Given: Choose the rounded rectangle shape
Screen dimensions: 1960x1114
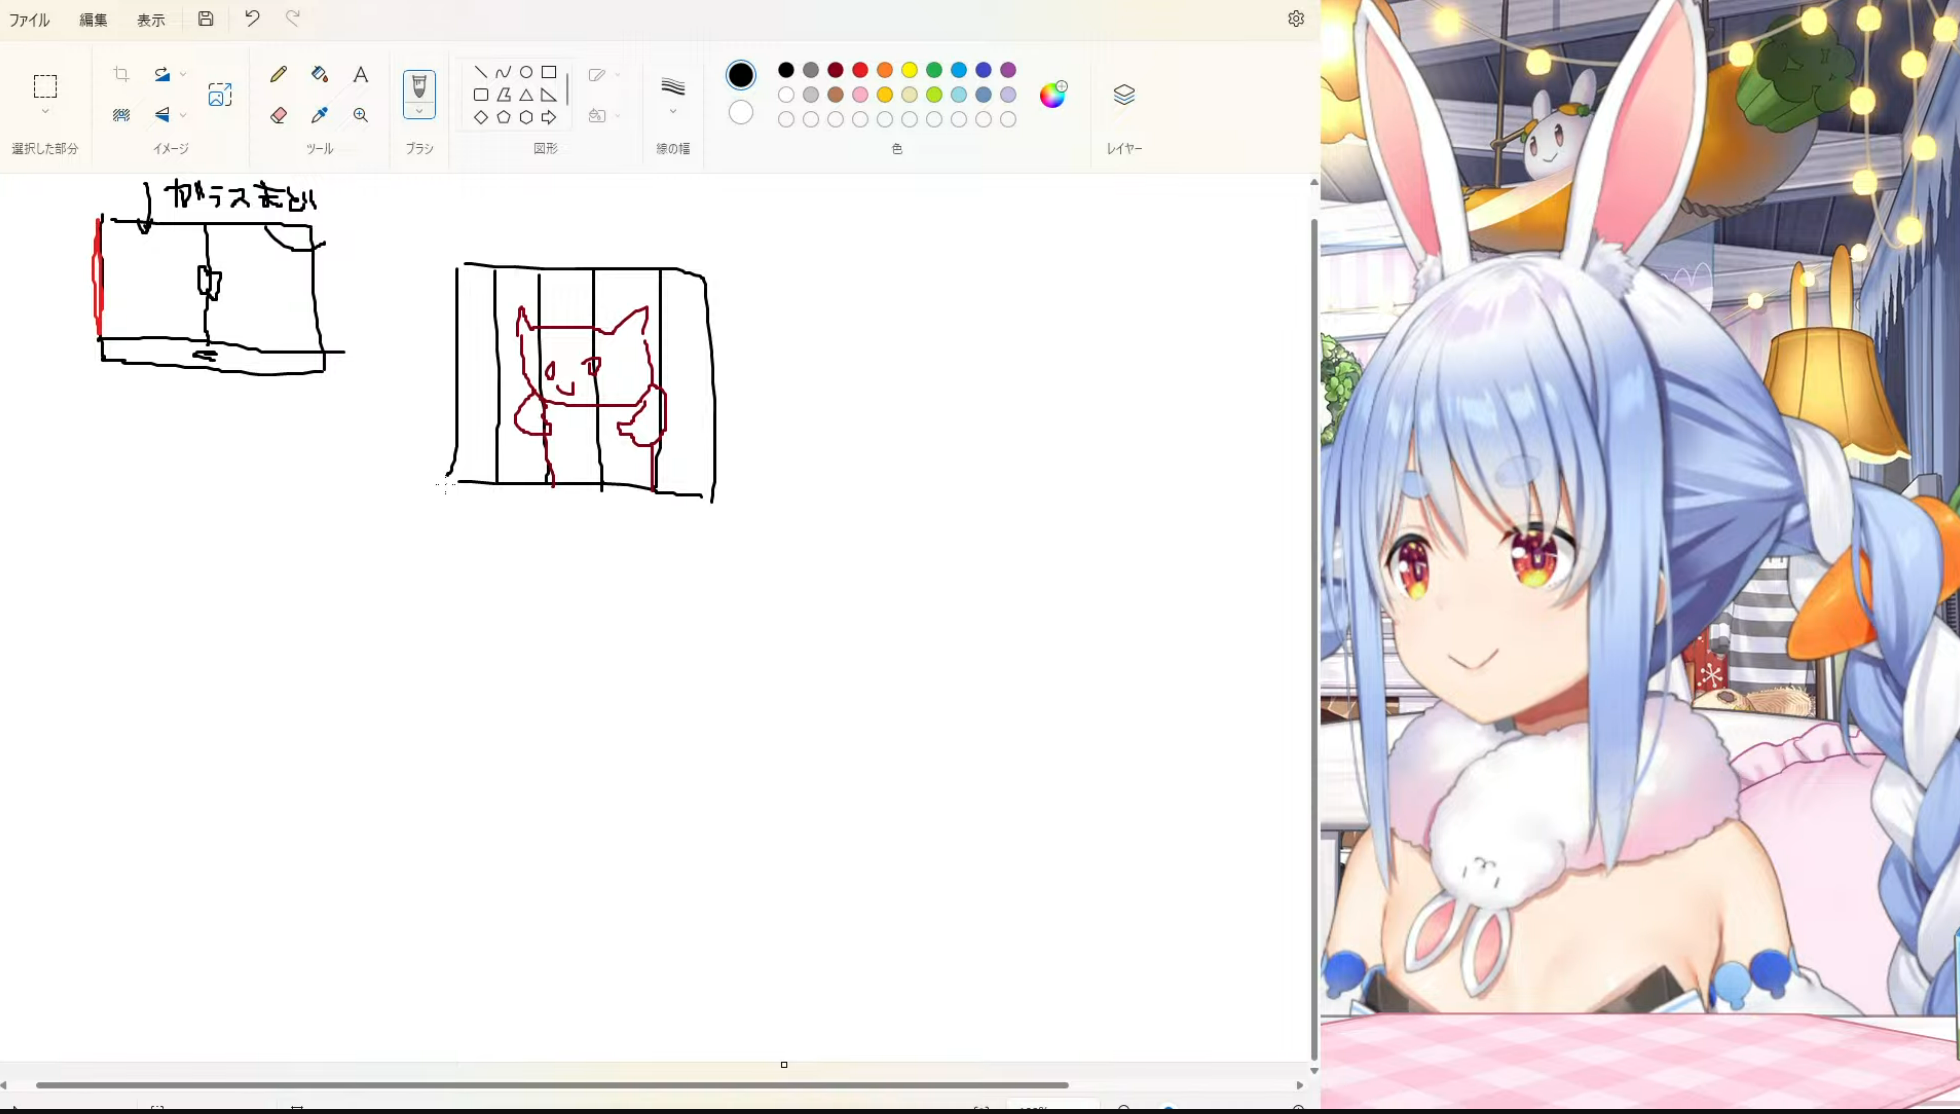Looking at the screenshot, I should pyautogui.click(x=481, y=95).
